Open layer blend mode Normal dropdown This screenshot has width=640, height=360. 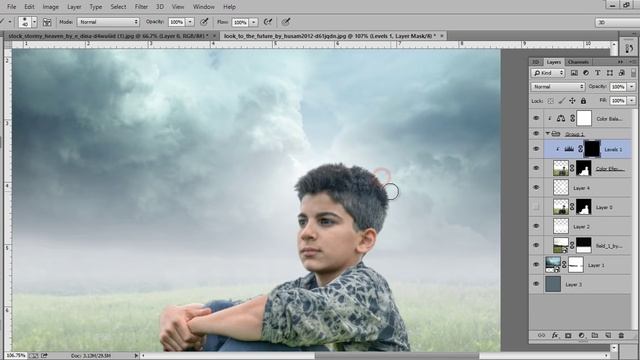[558, 87]
